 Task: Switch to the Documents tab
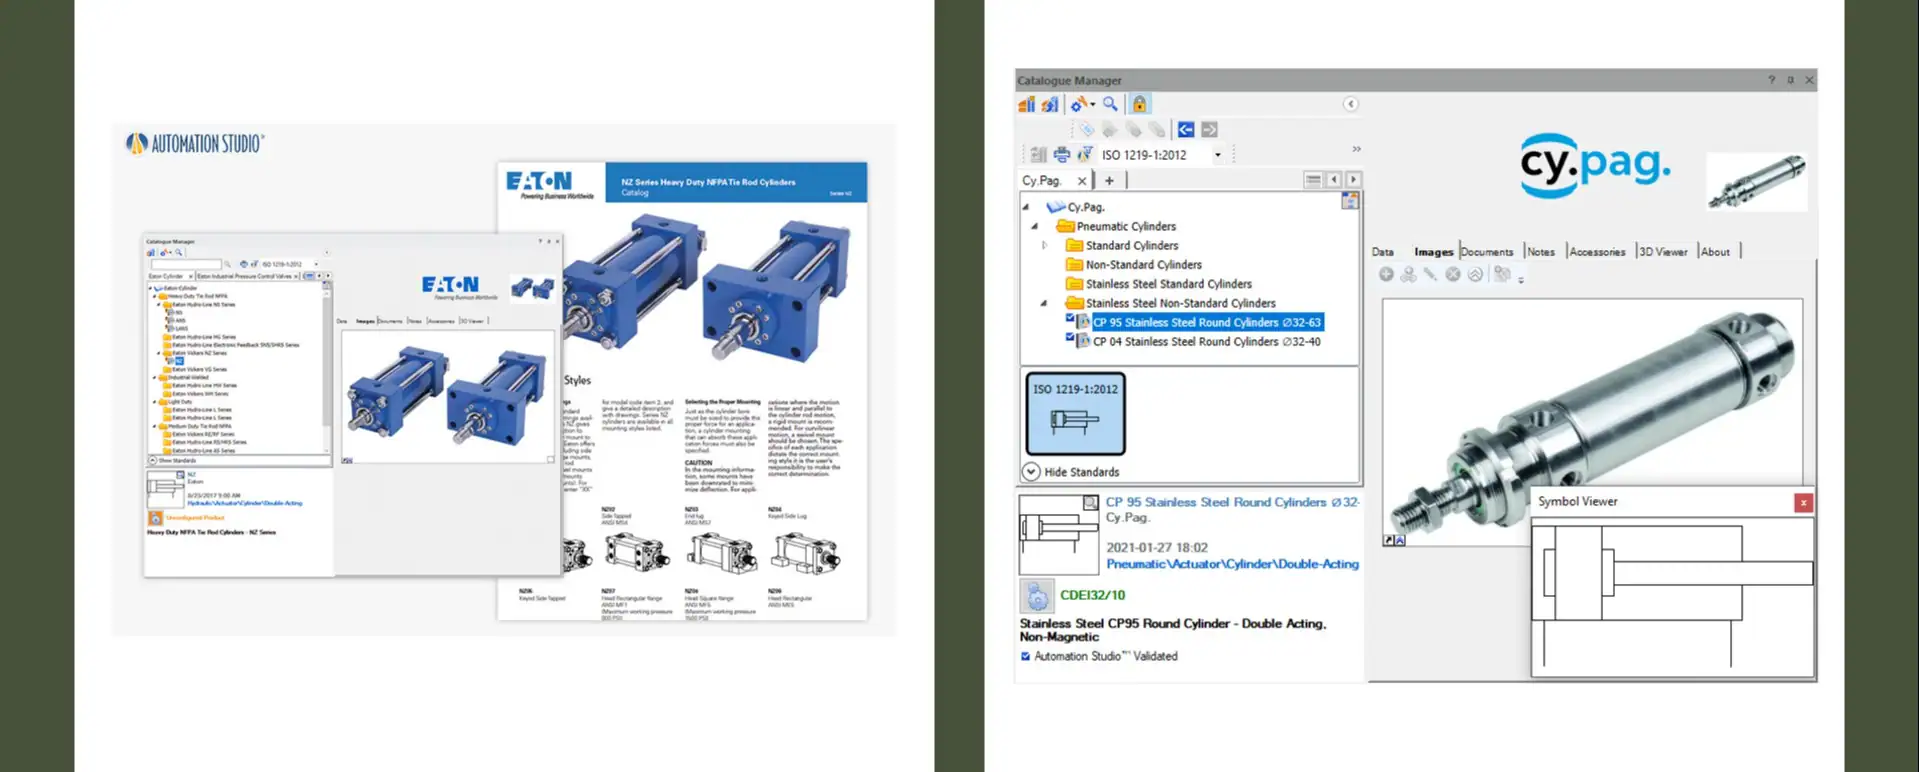coord(1487,252)
